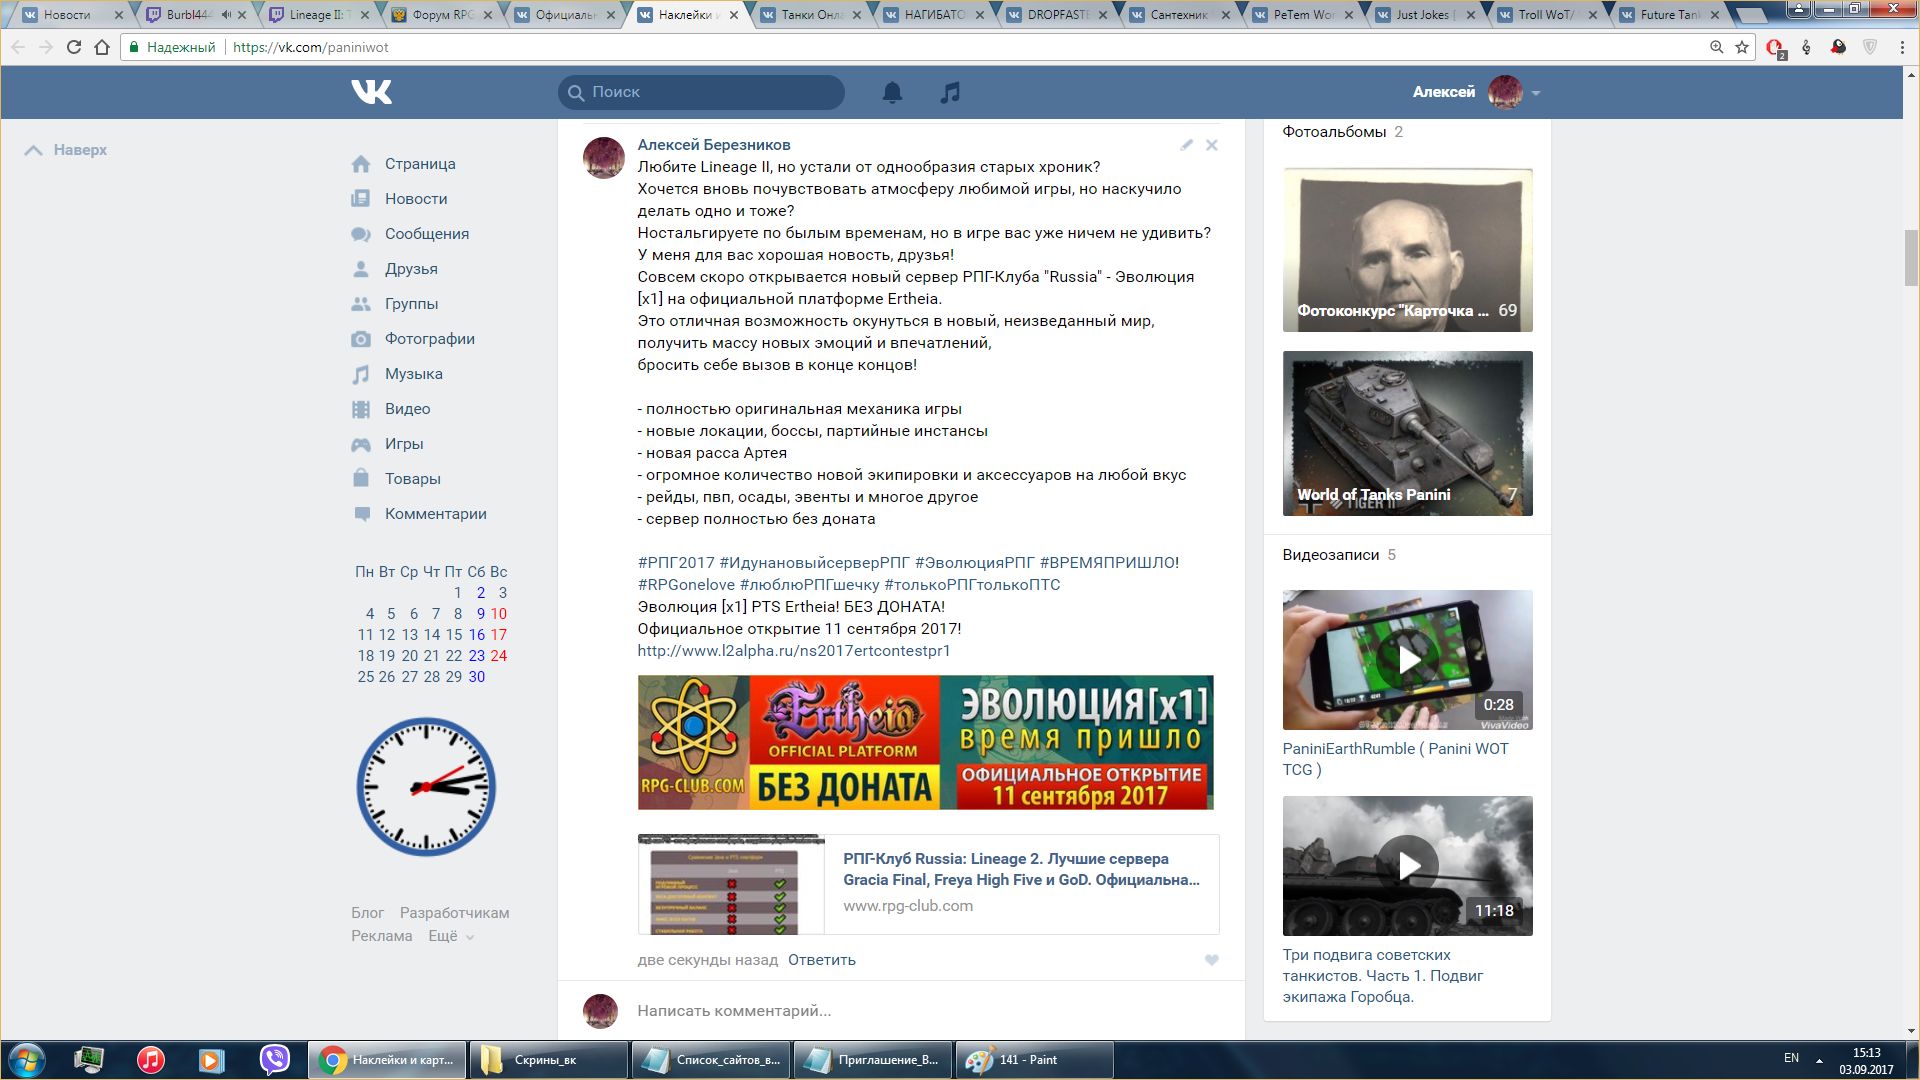The width and height of the screenshot is (1920, 1080).
Task: Click the Ответить reply link
Action: point(822,960)
